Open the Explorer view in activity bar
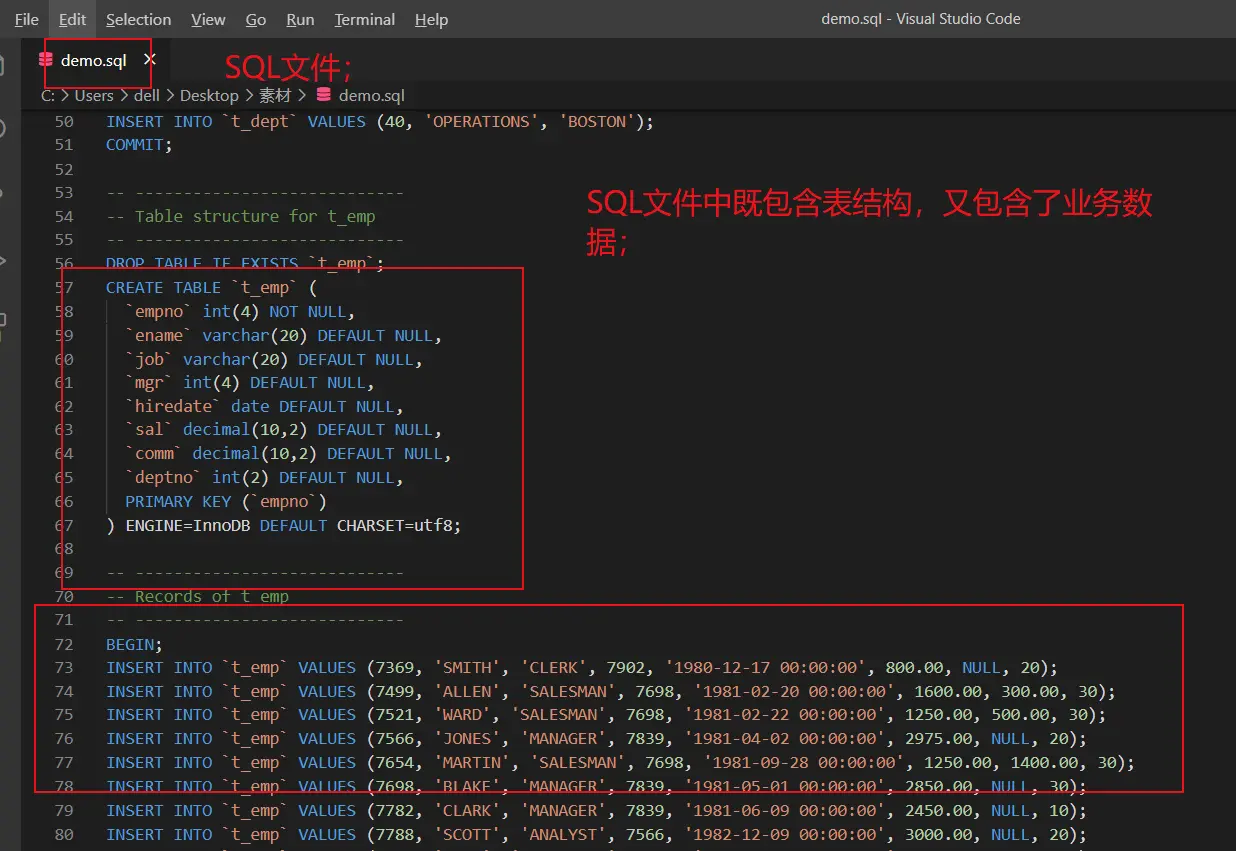1236x851 pixels. click(4, 65)
